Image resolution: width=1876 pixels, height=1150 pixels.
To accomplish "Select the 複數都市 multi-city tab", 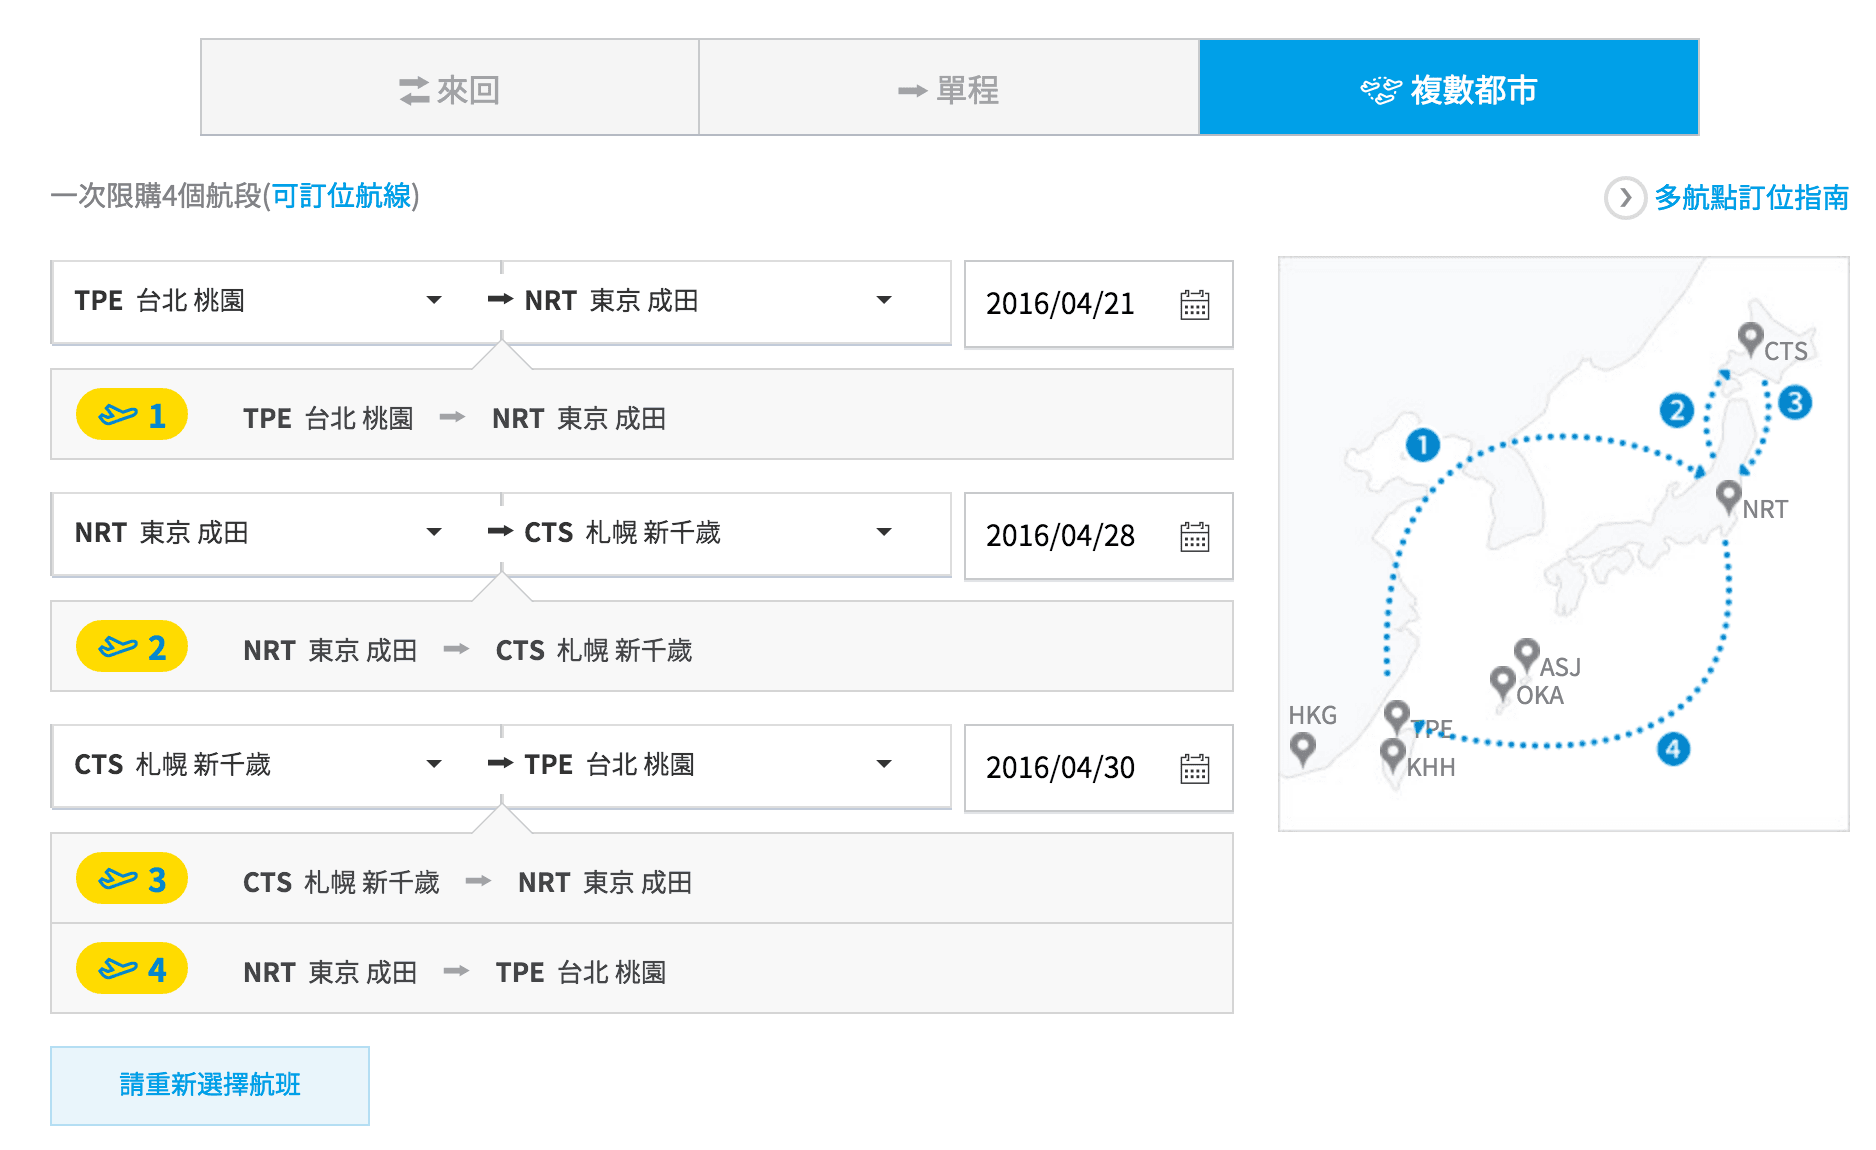I will click(1449, 88).
